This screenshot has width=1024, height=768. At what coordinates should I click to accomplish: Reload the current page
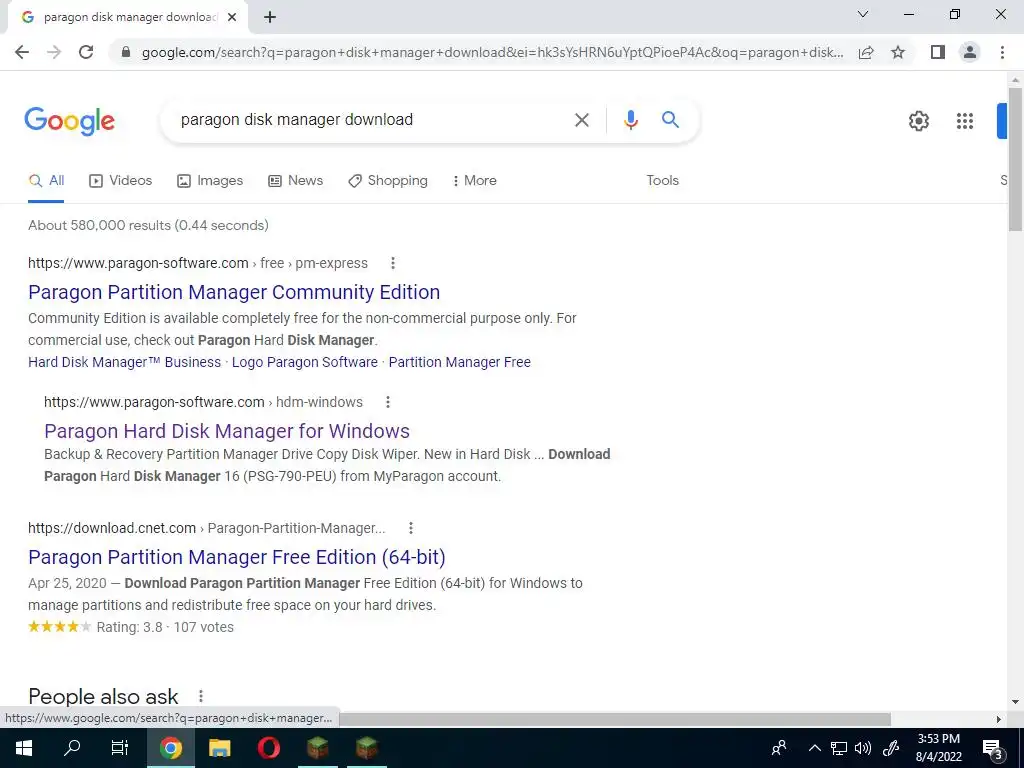(x=86, y=52)
